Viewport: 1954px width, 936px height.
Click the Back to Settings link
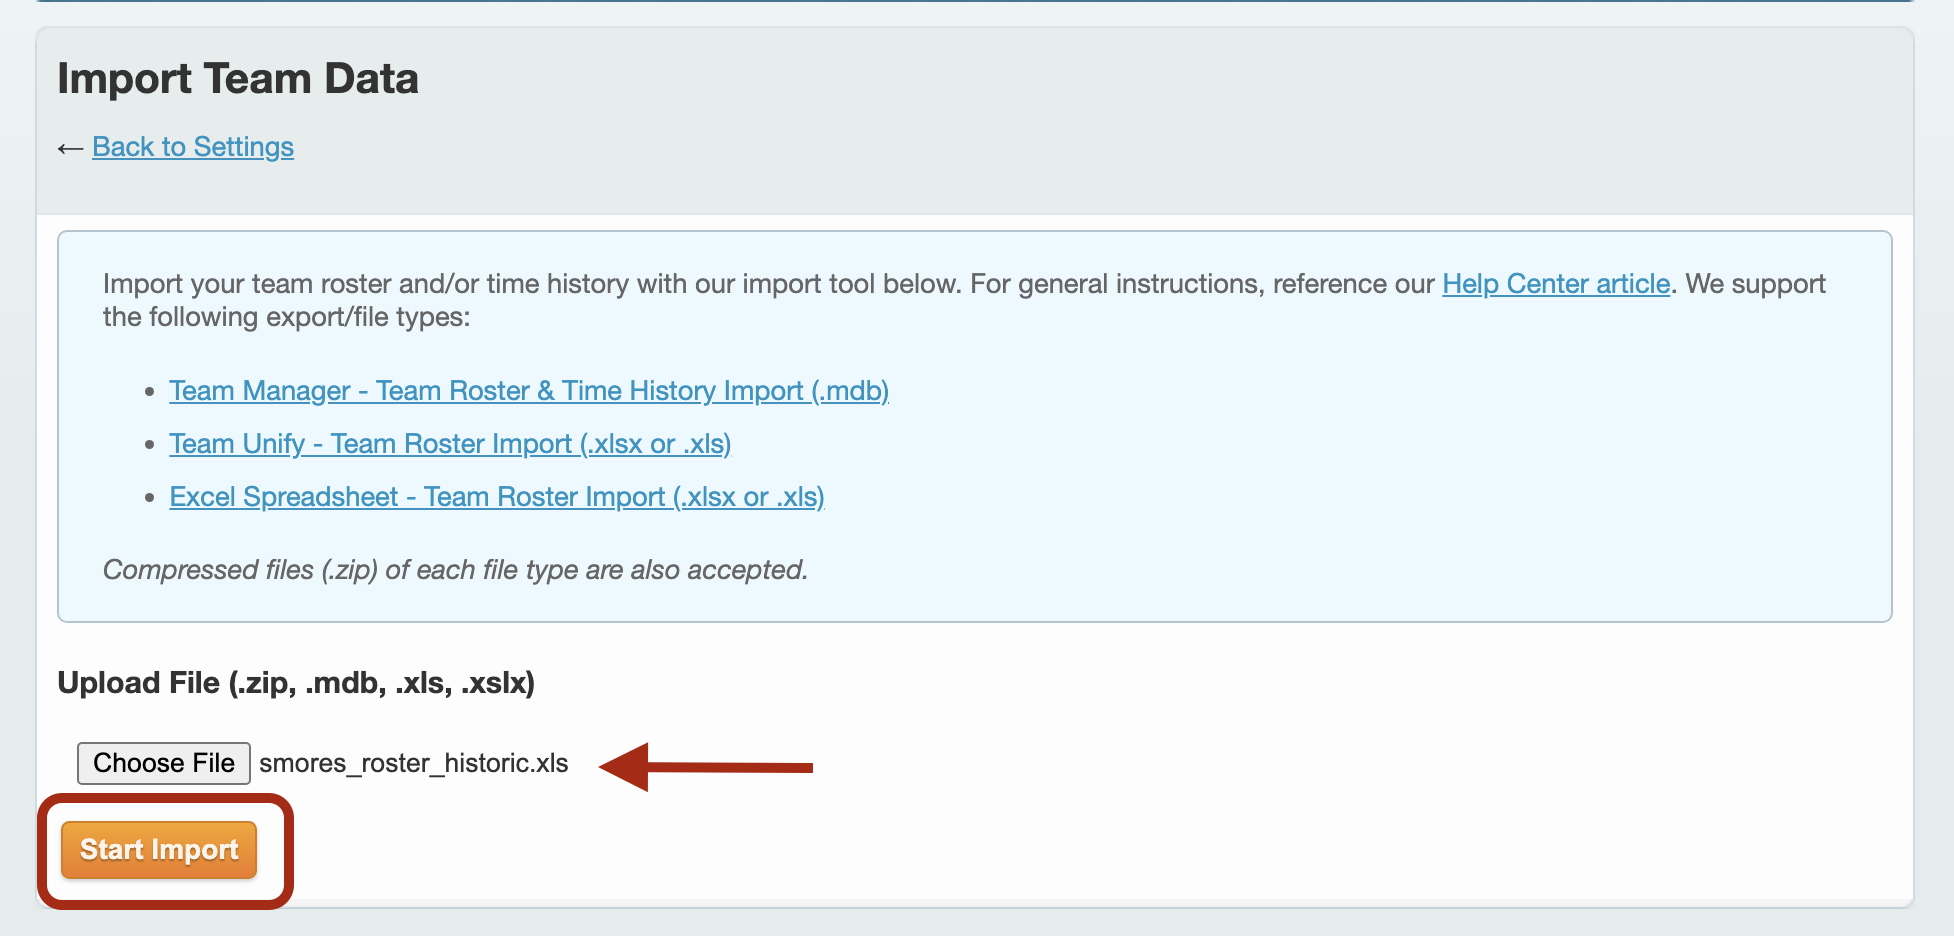pyautogui.click(x=192, y=147)
